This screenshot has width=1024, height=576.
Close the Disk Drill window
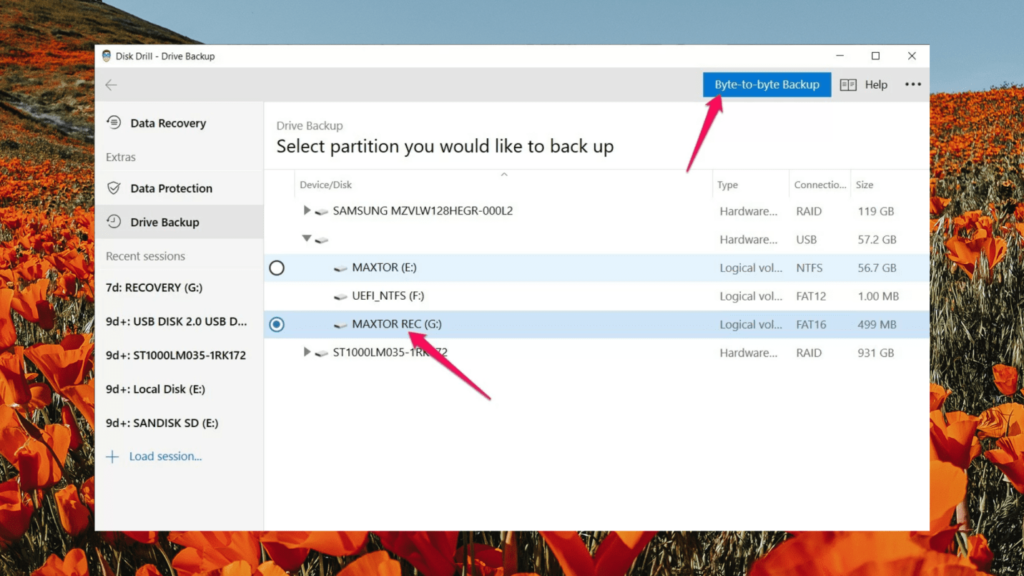tap(912, 56)
